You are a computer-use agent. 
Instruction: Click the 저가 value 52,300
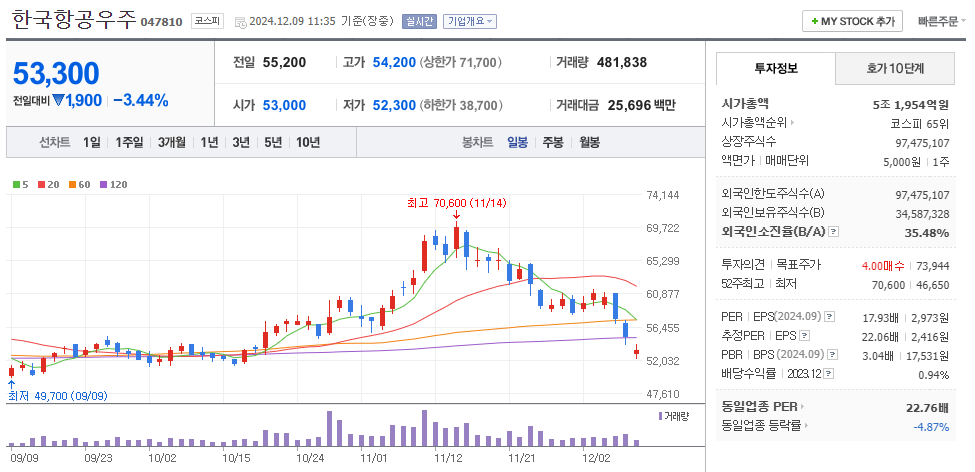tap(394, 106)
